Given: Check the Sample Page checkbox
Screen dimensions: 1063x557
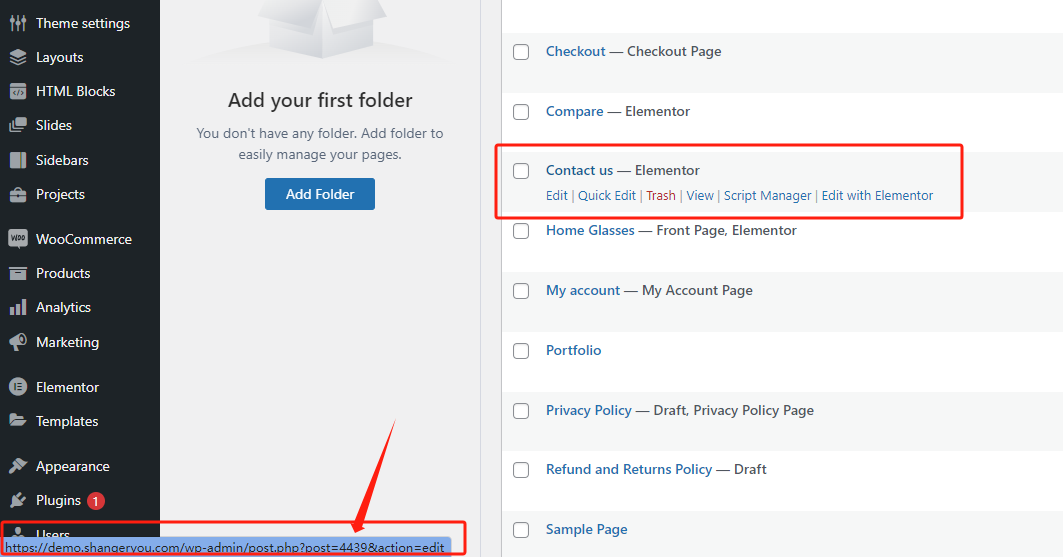Looking at the screenshot, I should click(521, 530).
